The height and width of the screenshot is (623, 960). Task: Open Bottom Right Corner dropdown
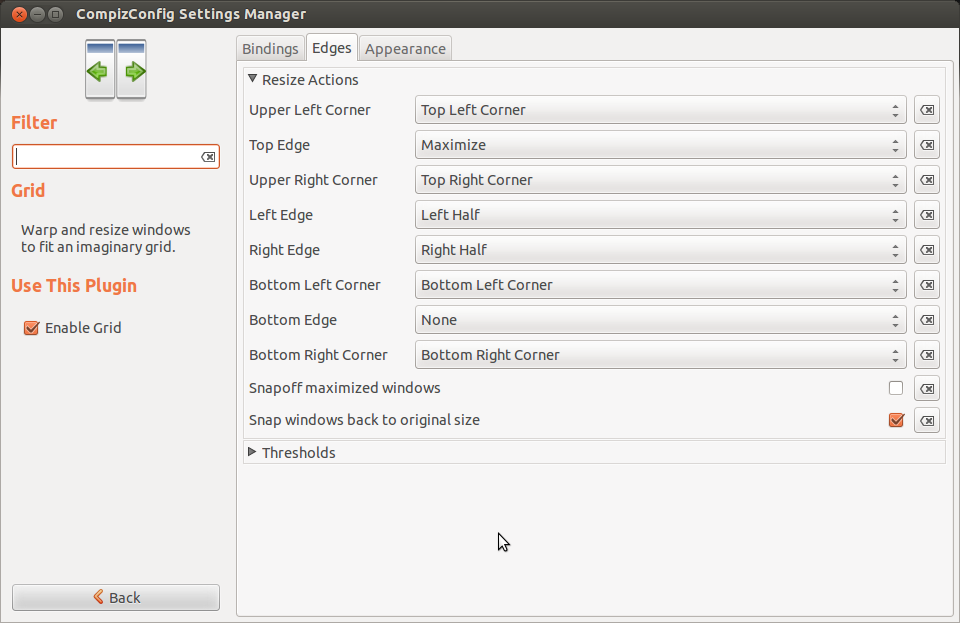pos(661,355)
